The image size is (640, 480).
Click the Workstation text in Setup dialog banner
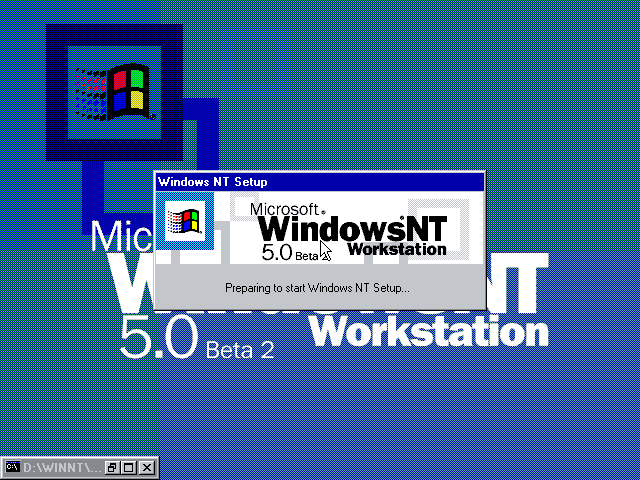tap(397, 249)
